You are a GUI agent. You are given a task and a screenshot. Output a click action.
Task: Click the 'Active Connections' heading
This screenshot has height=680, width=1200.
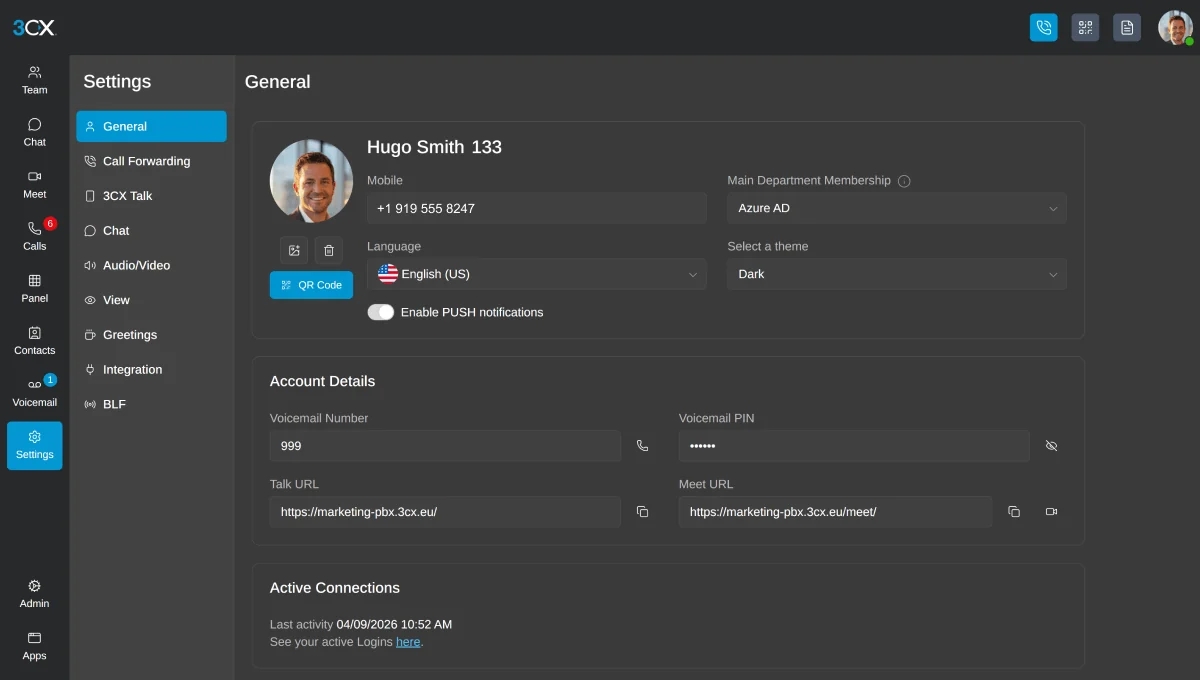335,588
